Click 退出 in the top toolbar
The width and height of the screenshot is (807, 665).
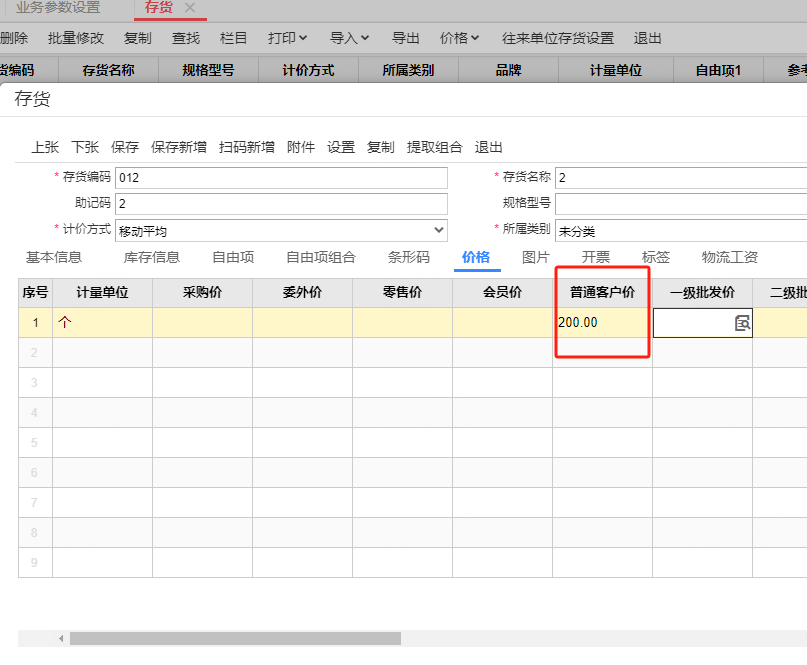(x=647, y=38)
